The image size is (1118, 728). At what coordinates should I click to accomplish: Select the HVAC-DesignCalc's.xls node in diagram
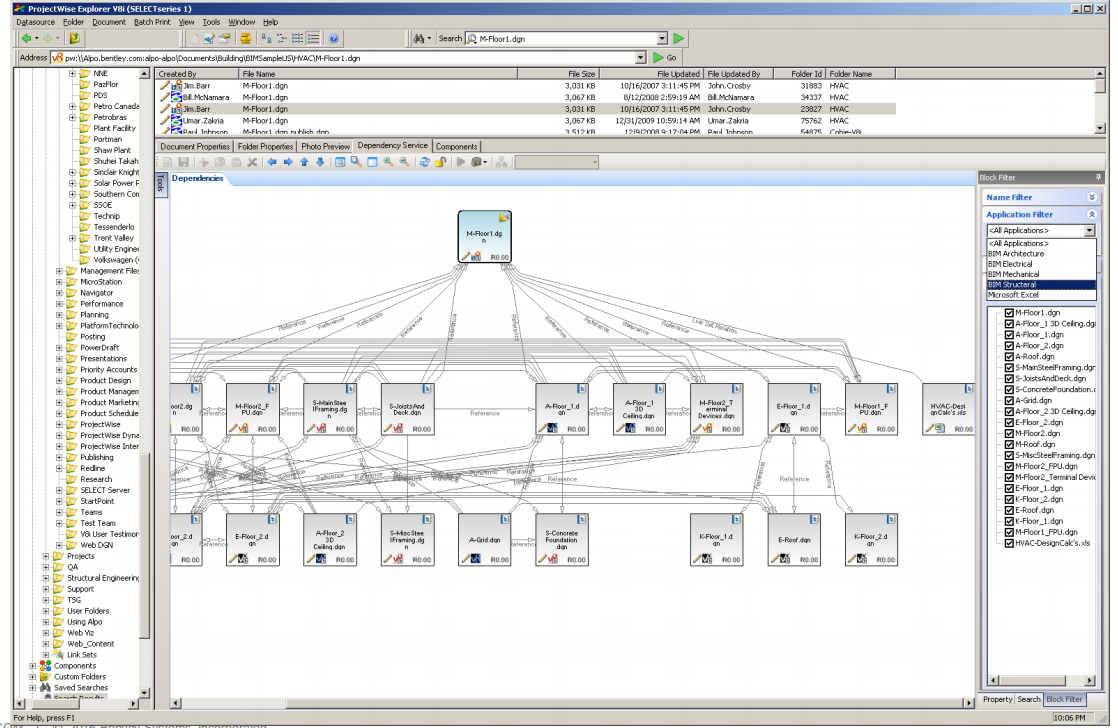point(948,409)
